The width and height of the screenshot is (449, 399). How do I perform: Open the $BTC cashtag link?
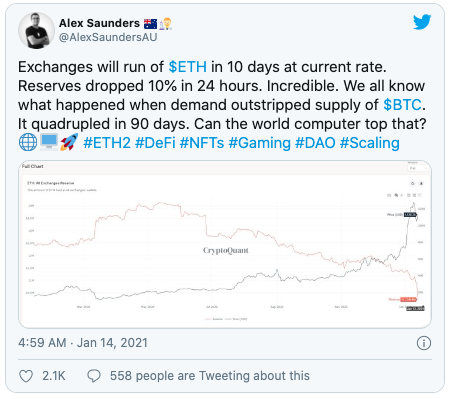tap(403, 105)
